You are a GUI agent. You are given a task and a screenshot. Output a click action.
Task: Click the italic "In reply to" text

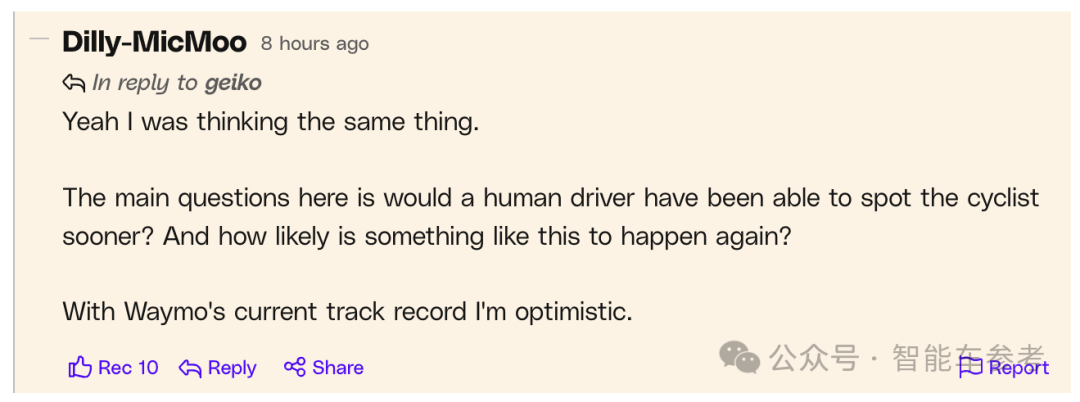tap(146, 83)
